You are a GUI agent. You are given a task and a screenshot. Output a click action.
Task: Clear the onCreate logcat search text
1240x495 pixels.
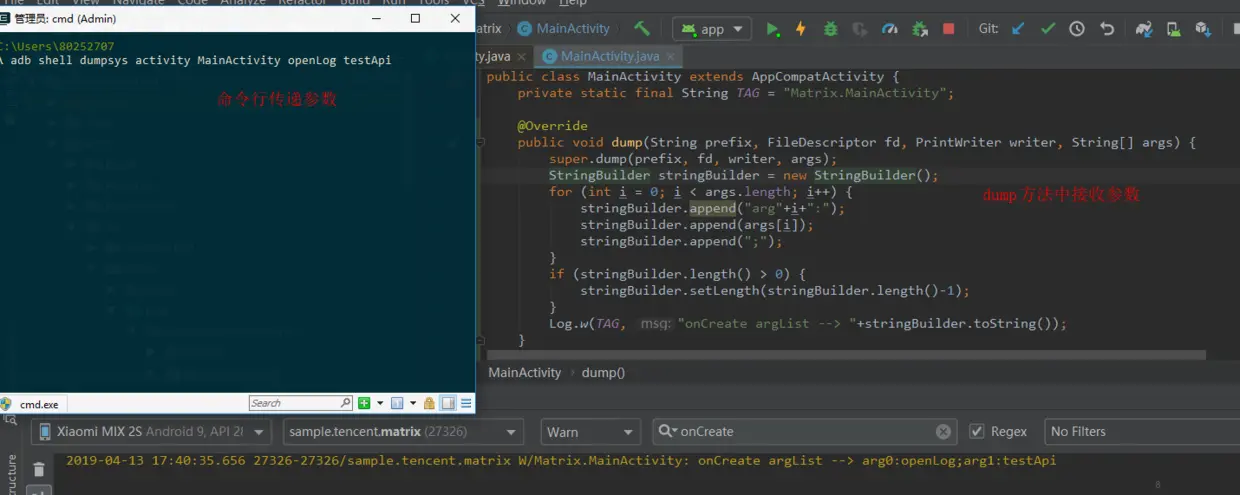click(x=943, y=432)
